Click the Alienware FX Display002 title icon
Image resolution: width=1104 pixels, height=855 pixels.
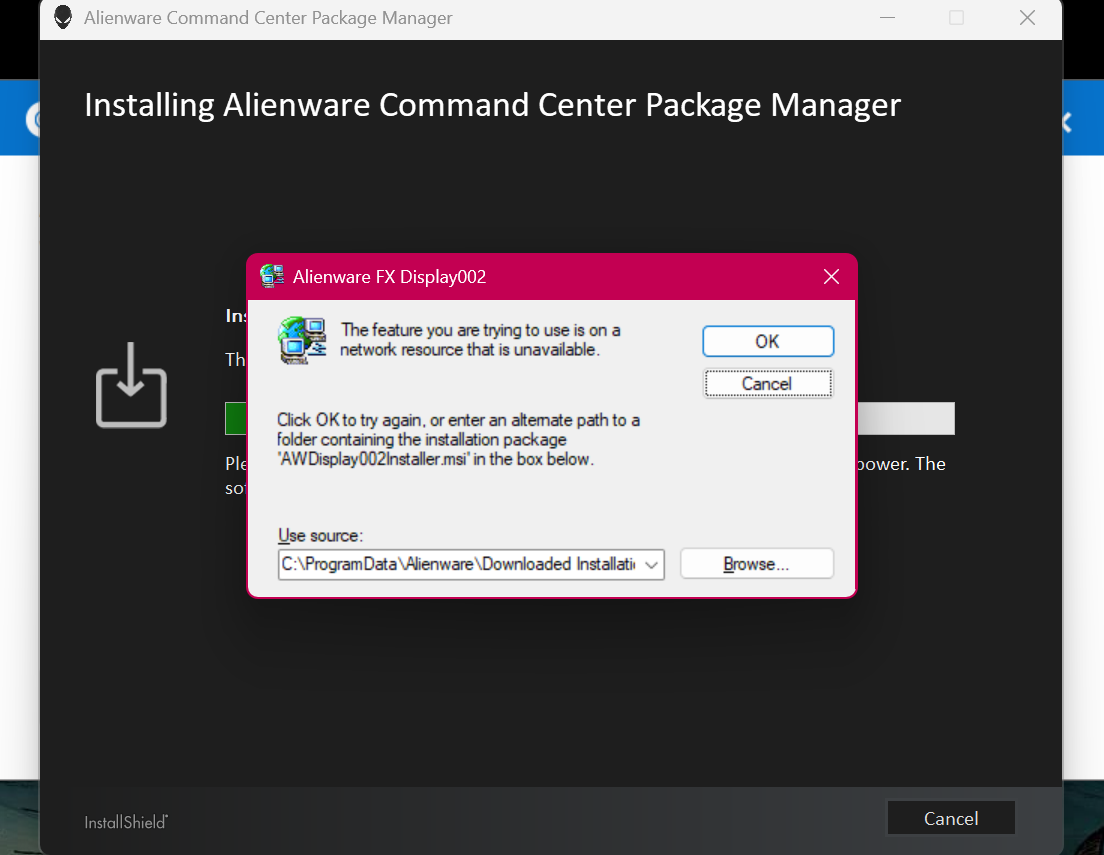coord(272,276)
